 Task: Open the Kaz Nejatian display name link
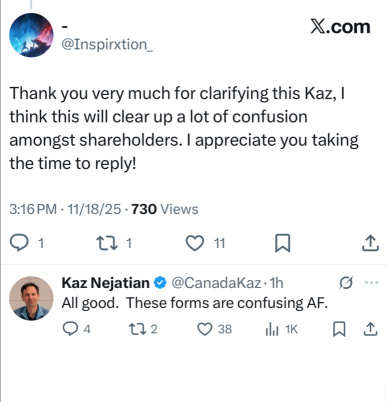point(105,283)
